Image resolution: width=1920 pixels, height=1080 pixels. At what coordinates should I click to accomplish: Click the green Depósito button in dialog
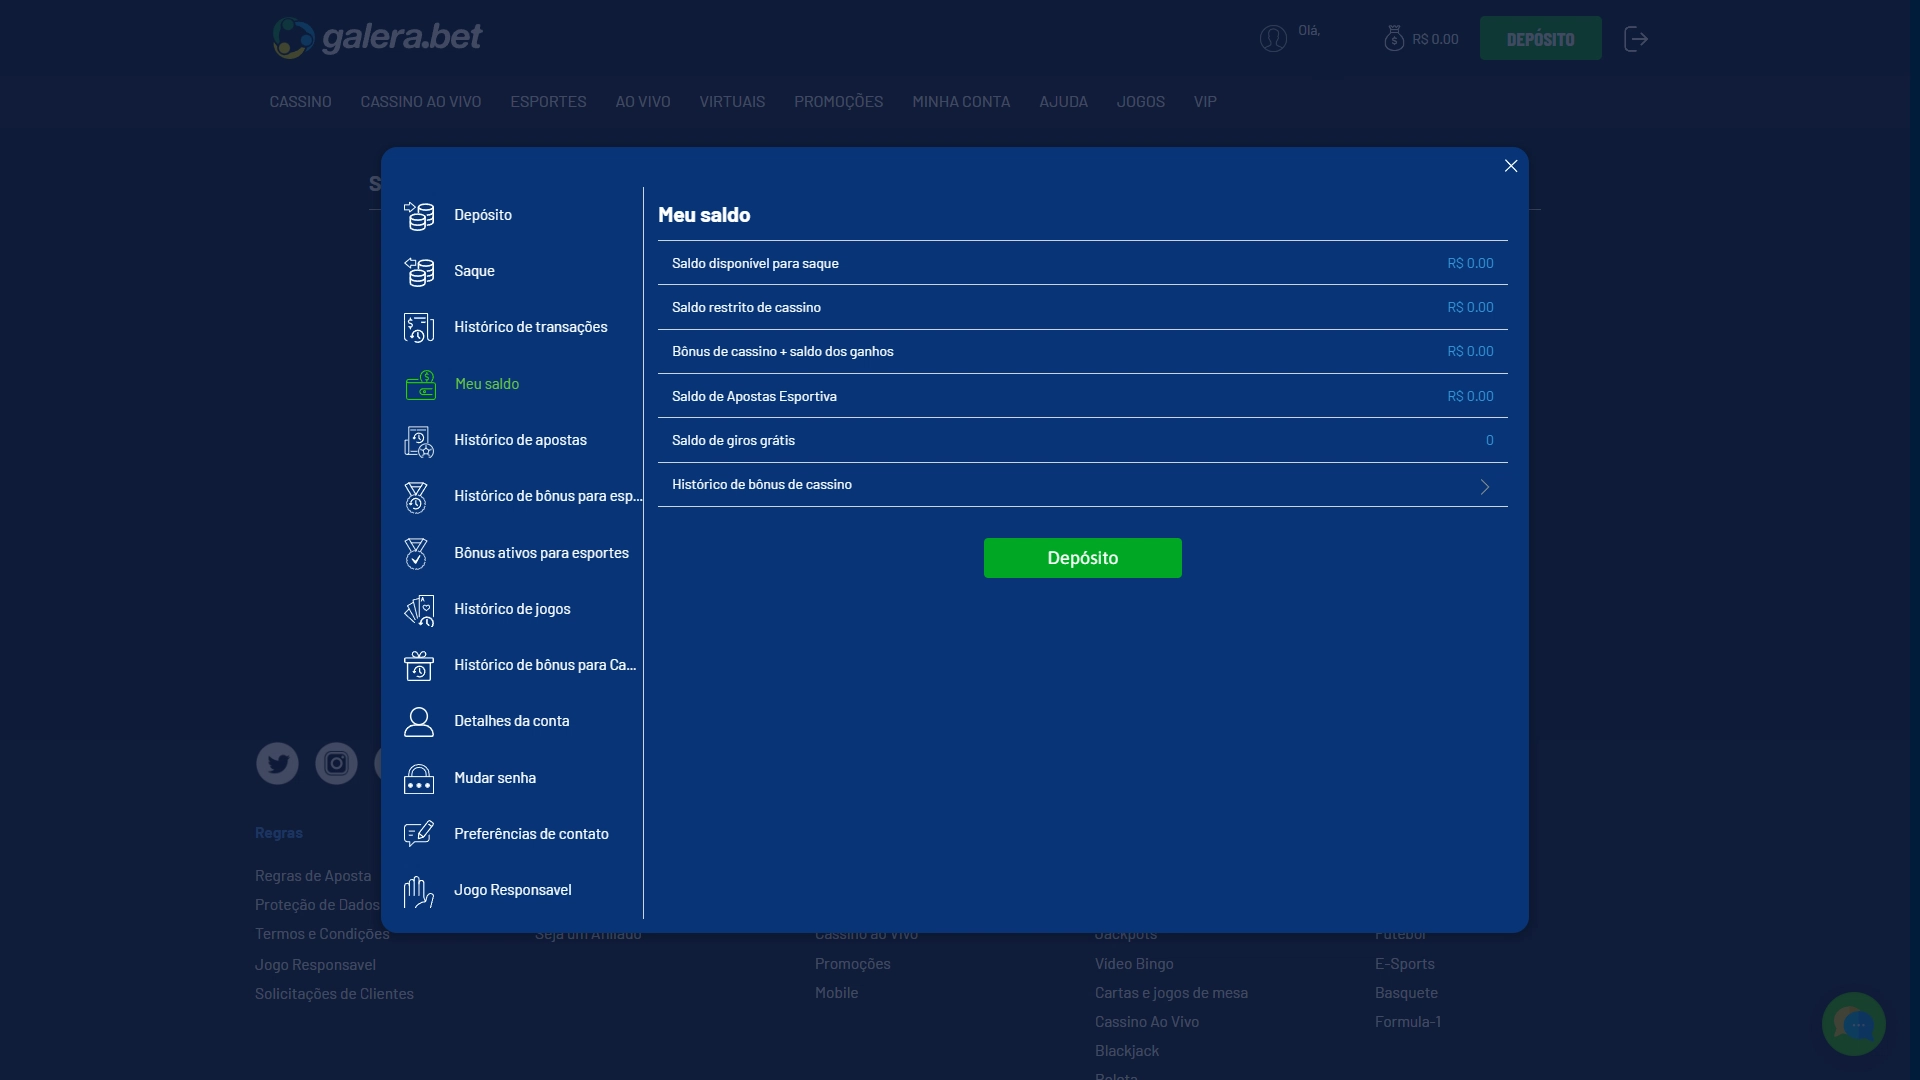pos(1082,558)
